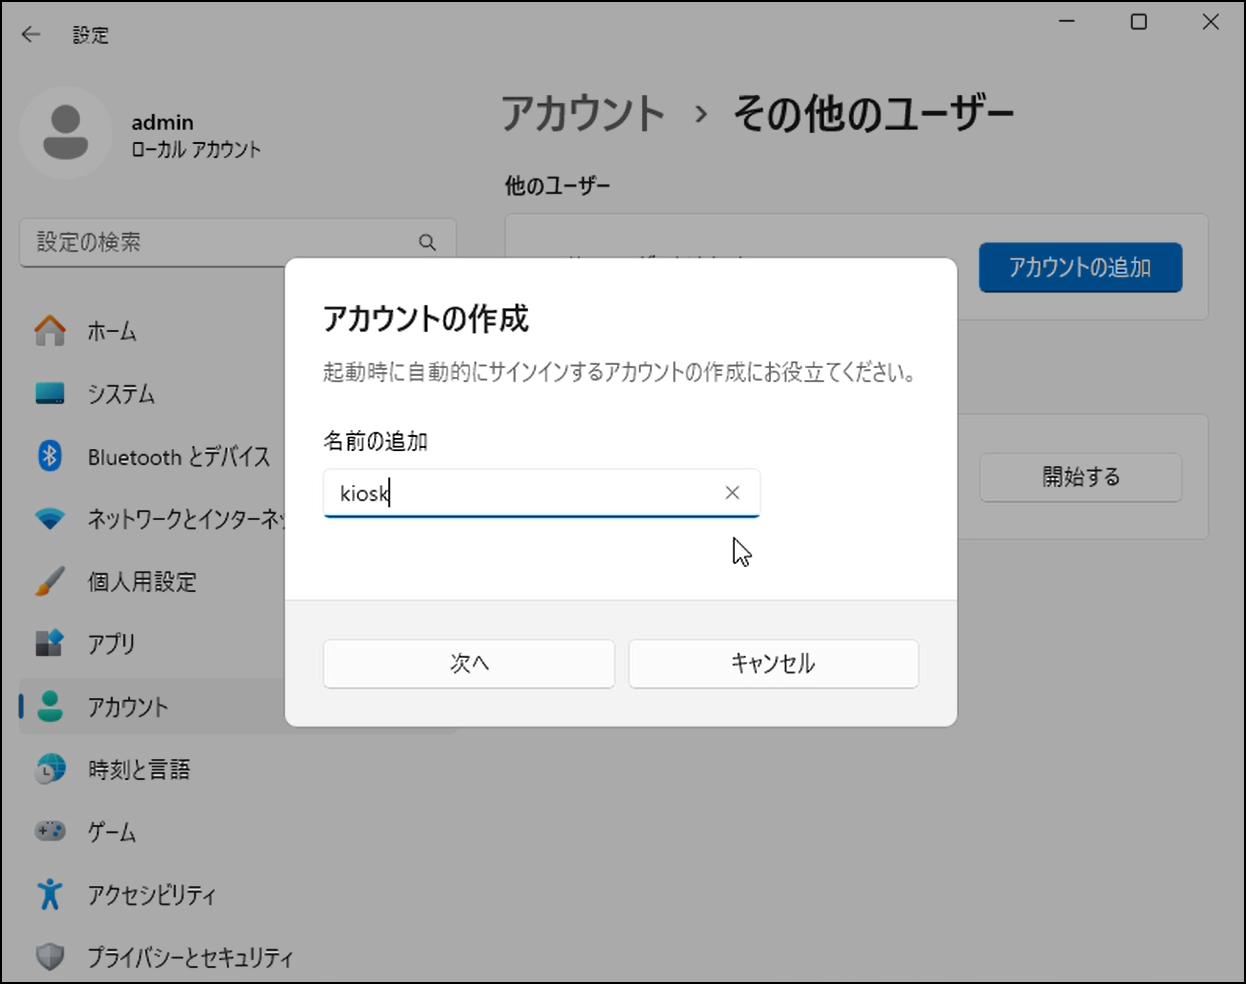Click the 個人用設定 paintbrush icon
Viewport: 1246px width, 984px height.
50,581
